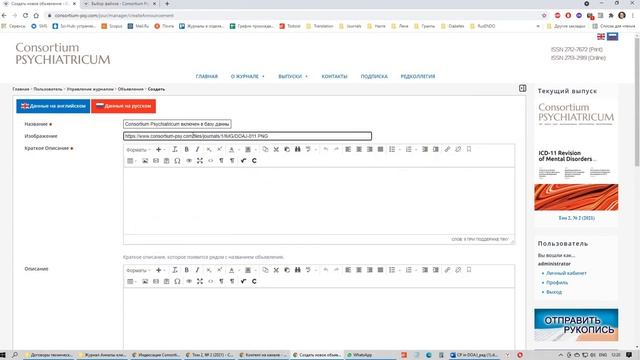640x360 pixels.
Task: Open ГЛАВНАЯ menu item
Action: [x=207, y=76]
